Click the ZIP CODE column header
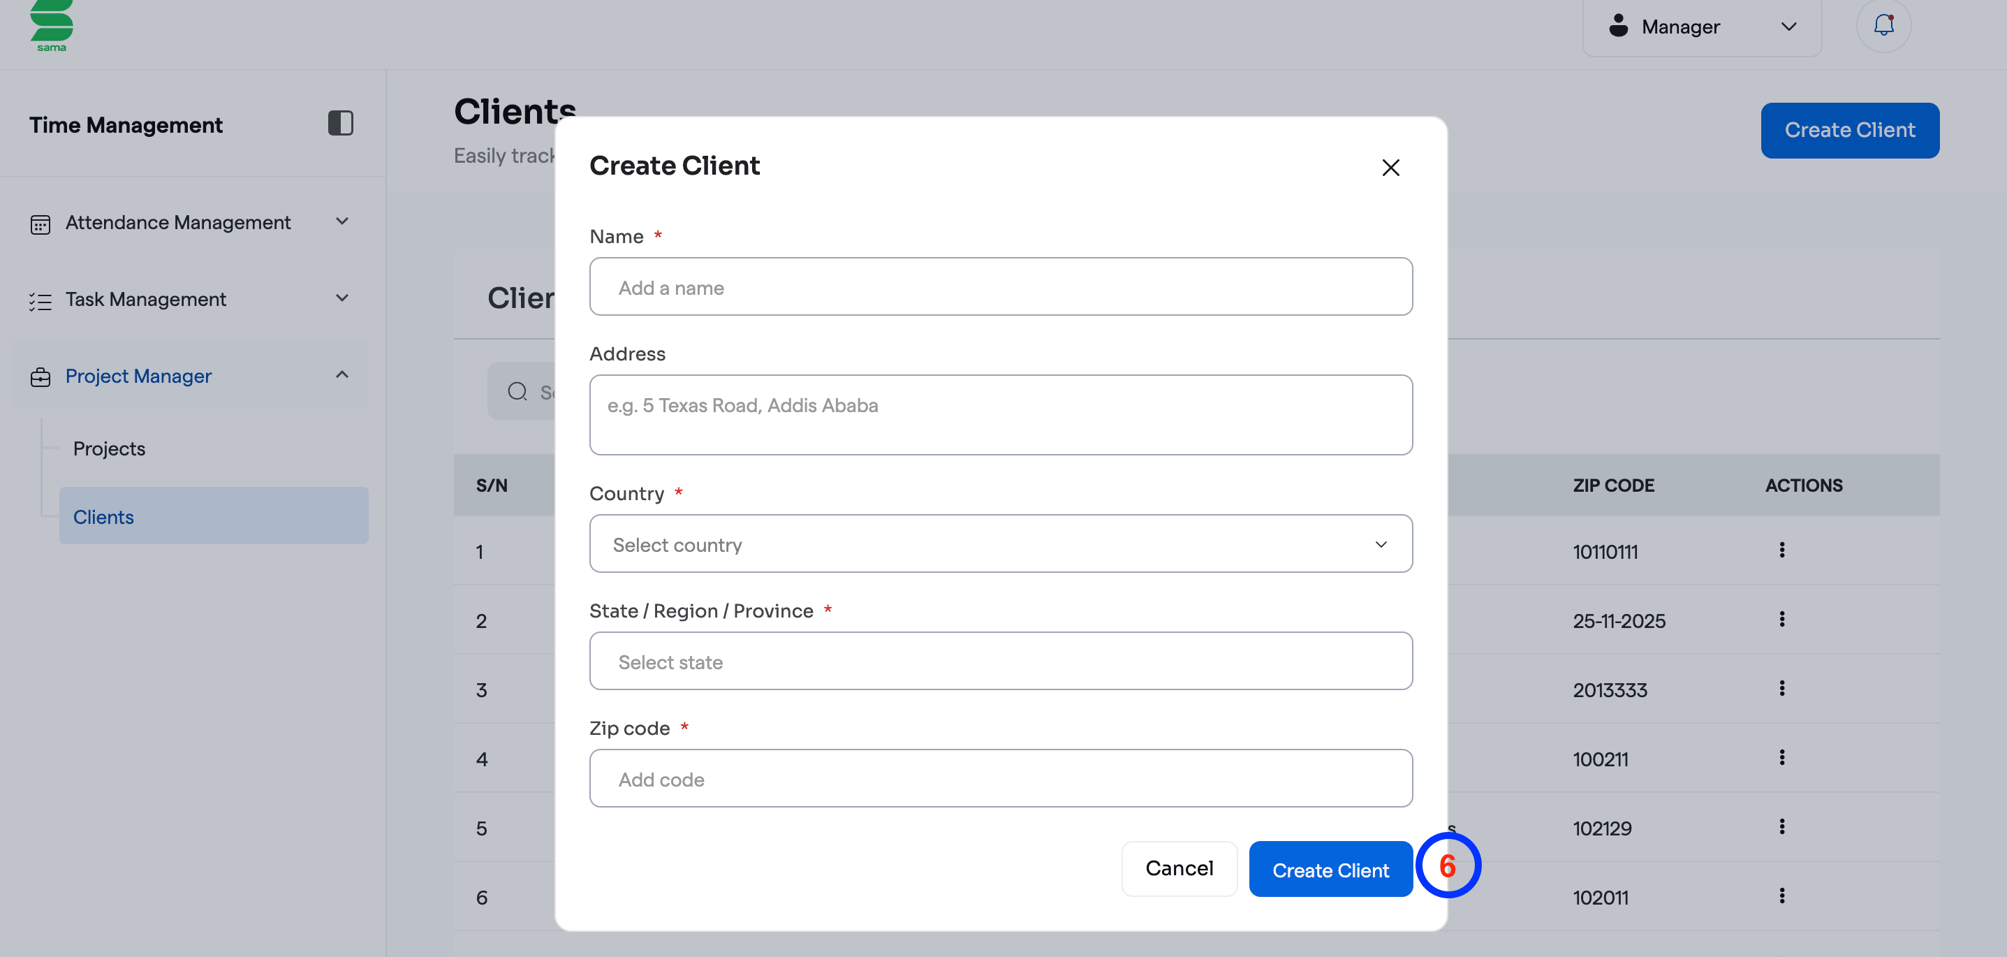This screenshot has width=2007, height=957. [1613, 486]
